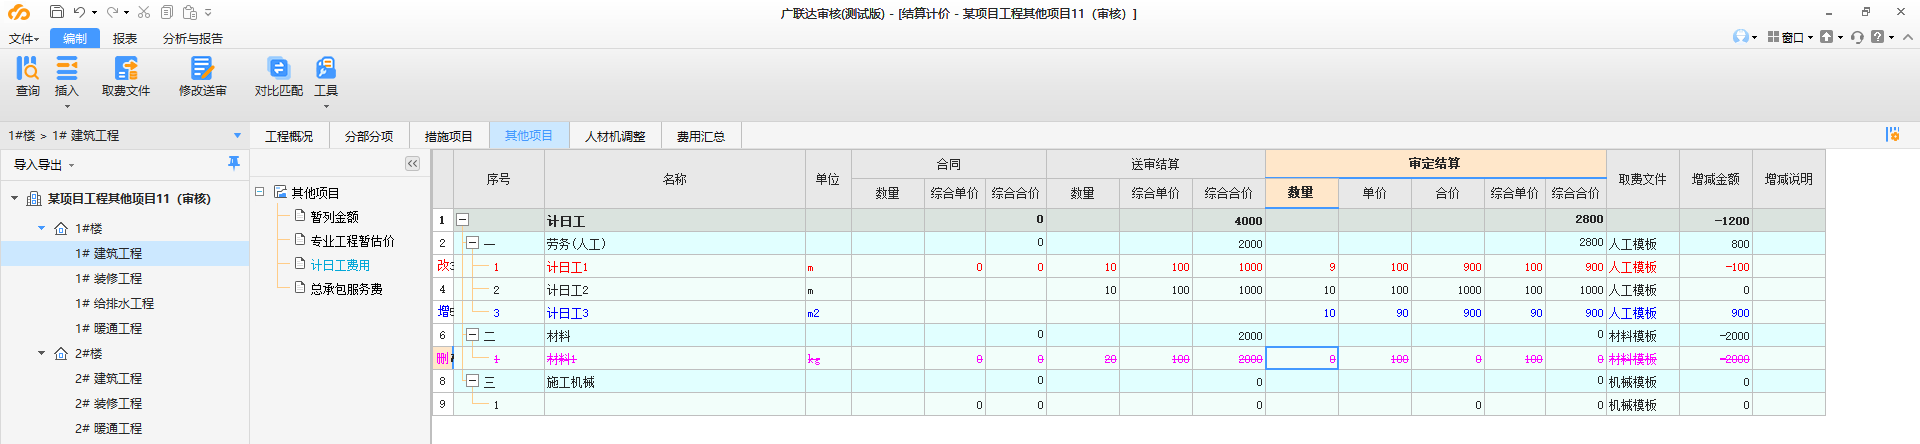Image resolution: width=1920 pixels, height=444 pixels.
Task: Open column settings icon at far right
Action: (x=1892, y=135)
